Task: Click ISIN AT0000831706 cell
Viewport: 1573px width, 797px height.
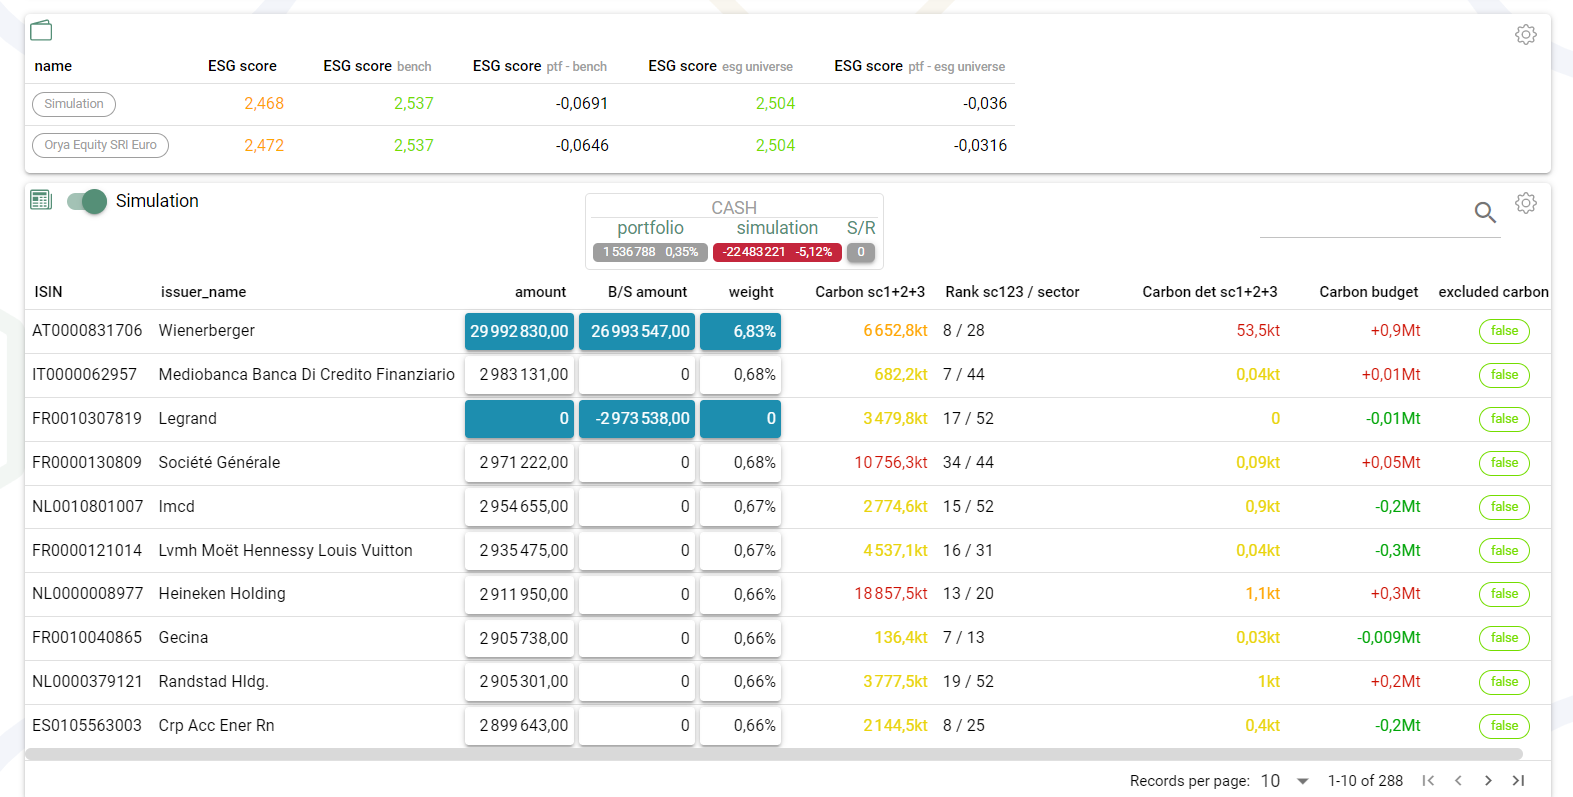Action: [x=87, y=331]
